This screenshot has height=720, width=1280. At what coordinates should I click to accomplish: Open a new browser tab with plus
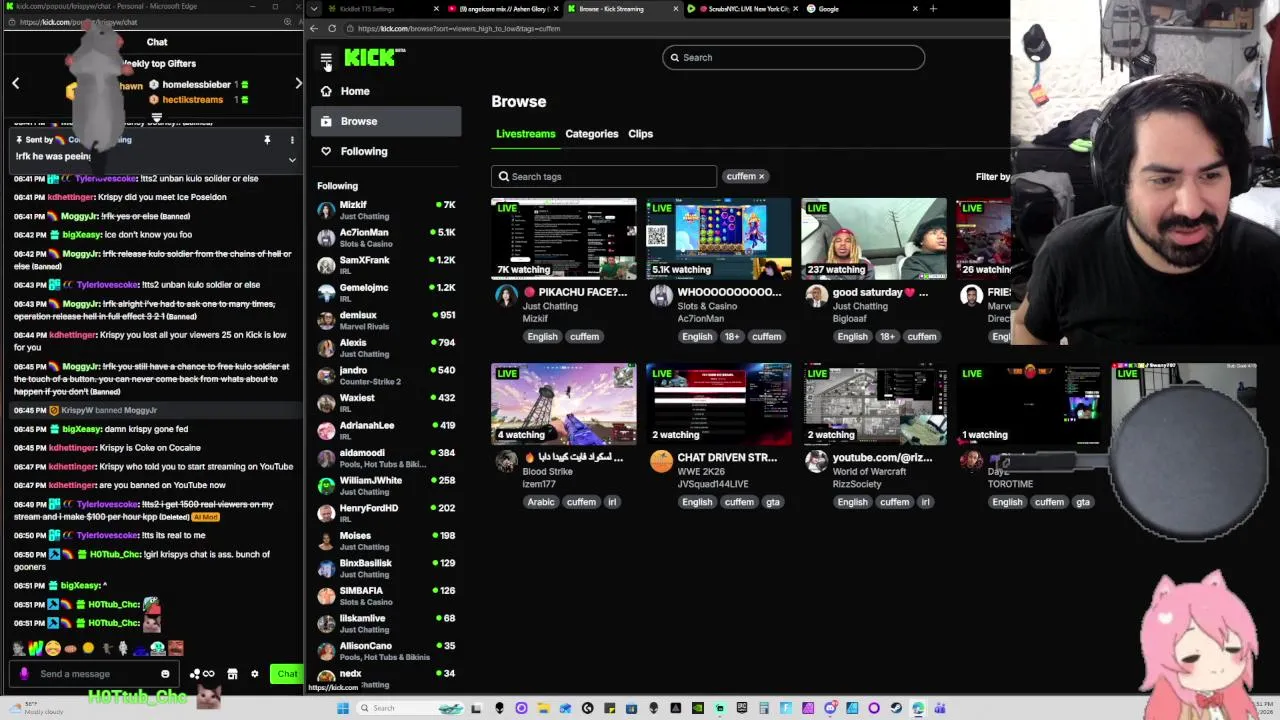pyautogui.click(x=933, y=9)
